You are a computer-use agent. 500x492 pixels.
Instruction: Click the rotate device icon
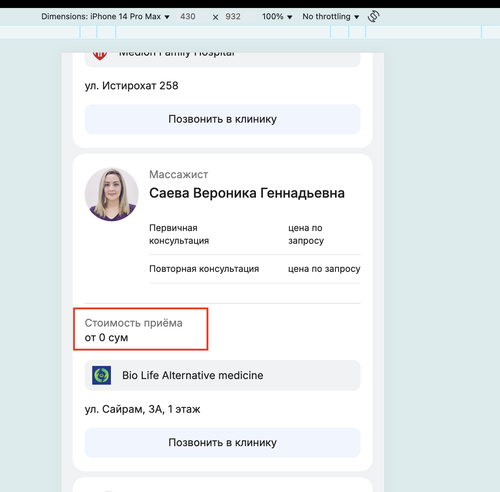click(373, 16)
